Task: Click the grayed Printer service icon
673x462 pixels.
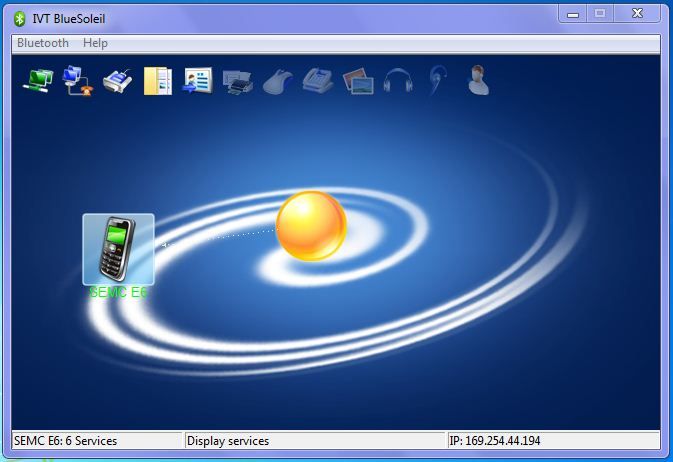Action: 238,81
